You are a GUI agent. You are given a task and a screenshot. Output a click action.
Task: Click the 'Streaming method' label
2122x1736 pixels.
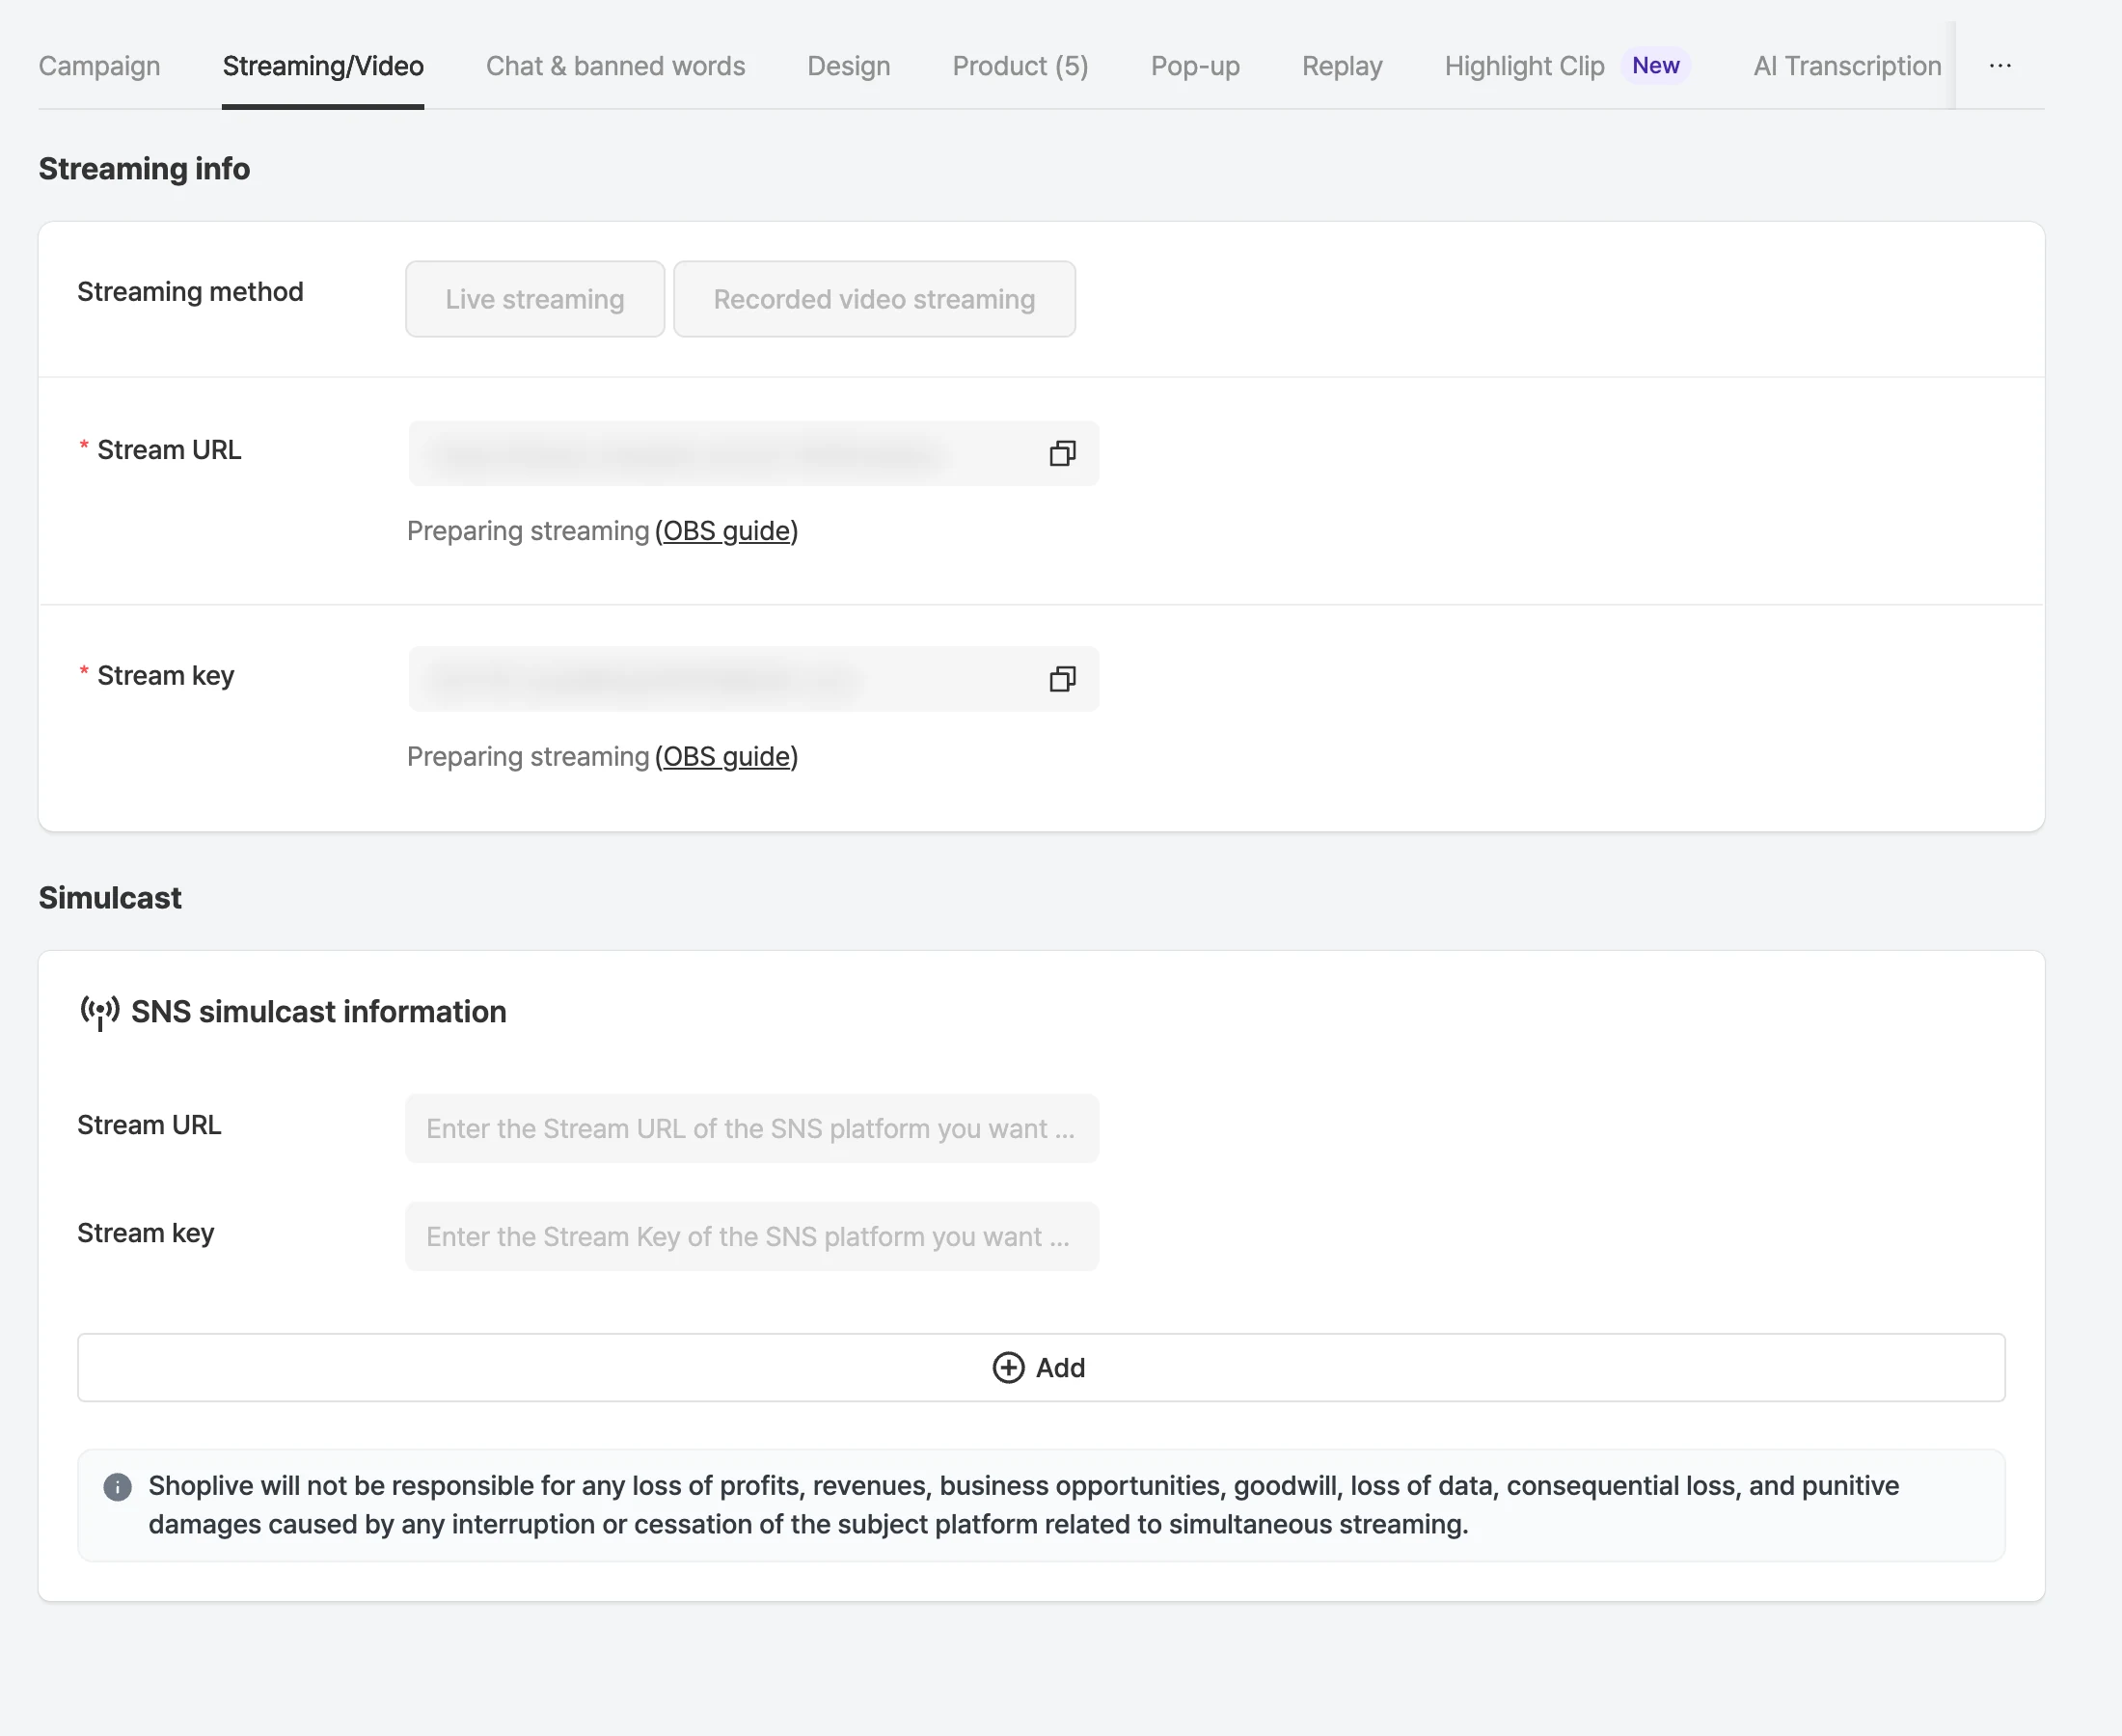coord(190,292)
